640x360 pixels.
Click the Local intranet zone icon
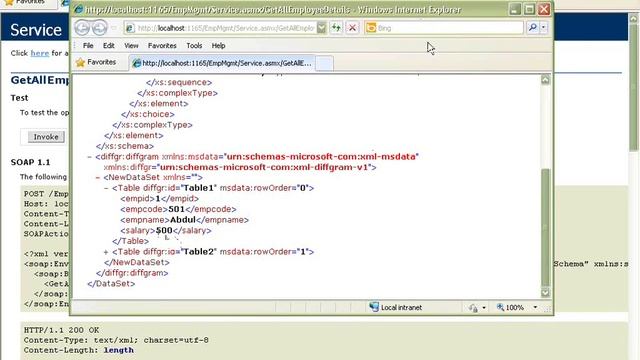374,307
